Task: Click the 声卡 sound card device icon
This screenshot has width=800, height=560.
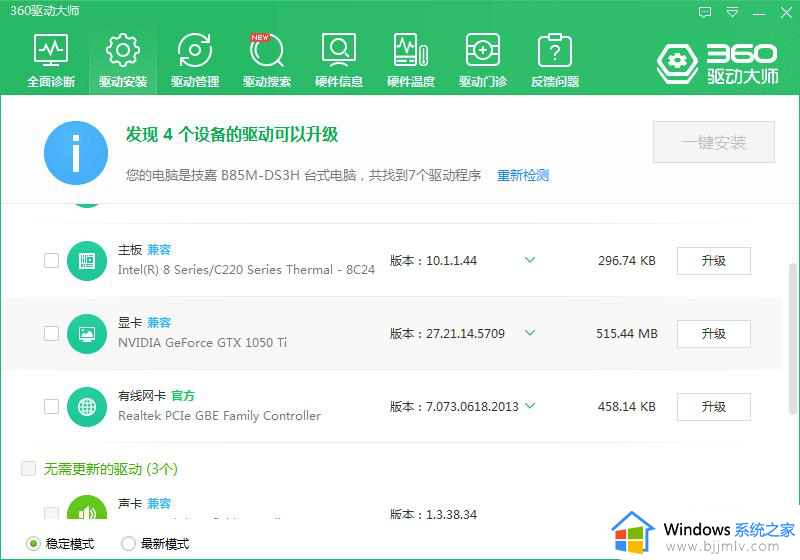Action: [x=87, y=507]
